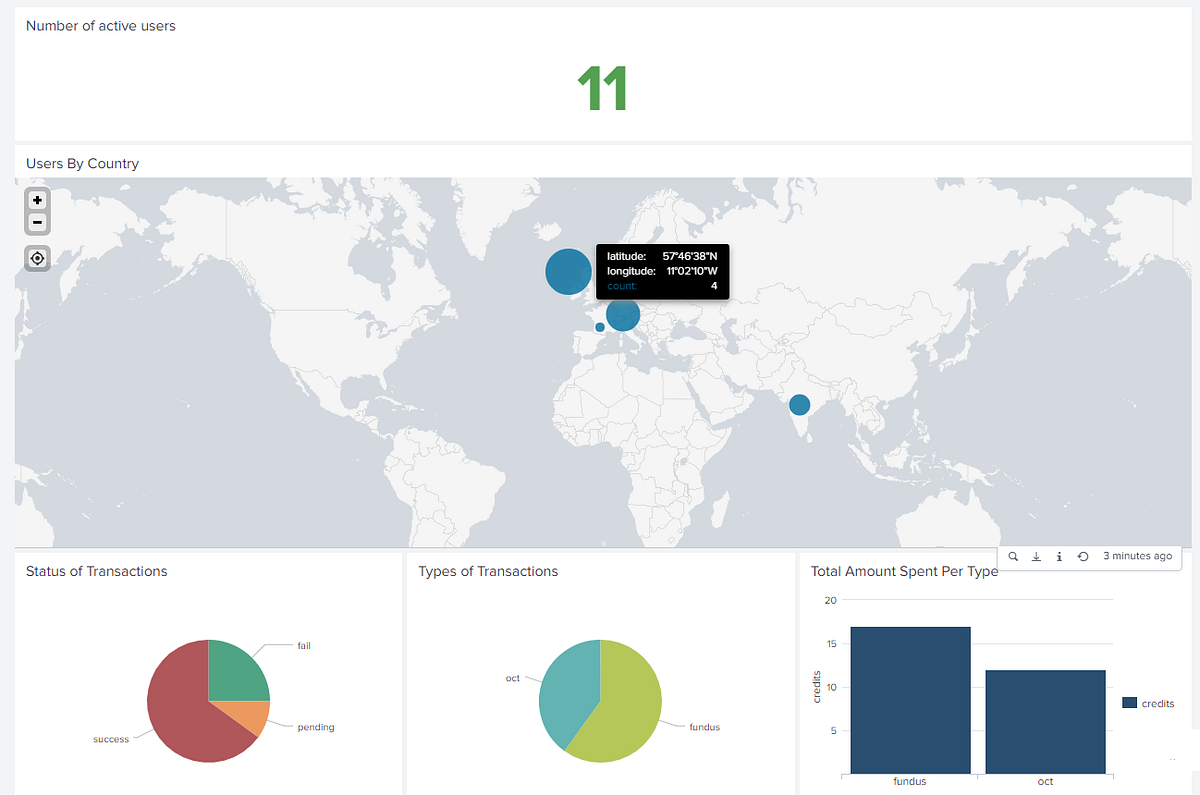This screenshot has width=1200, height=795.
Task: Click the fundus bar in the spending chart
Action: (910, 700)
